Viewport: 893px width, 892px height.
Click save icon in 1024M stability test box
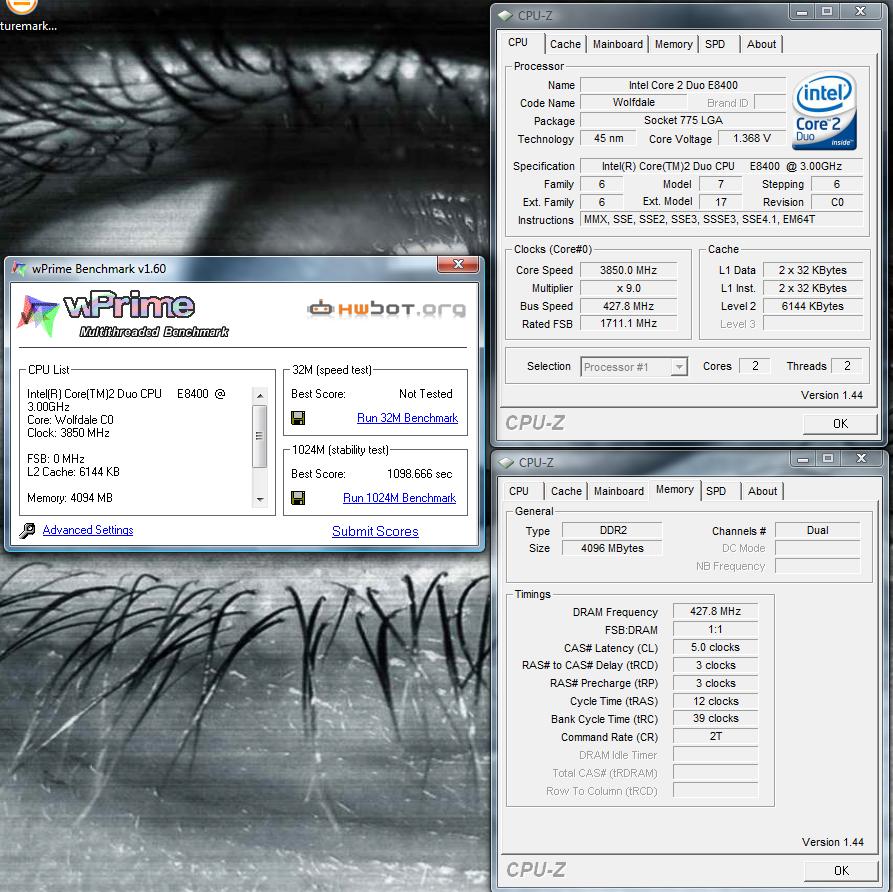298,498
